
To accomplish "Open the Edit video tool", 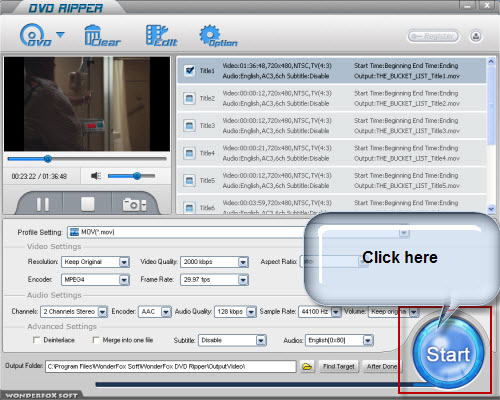I will tap(161, 35).
